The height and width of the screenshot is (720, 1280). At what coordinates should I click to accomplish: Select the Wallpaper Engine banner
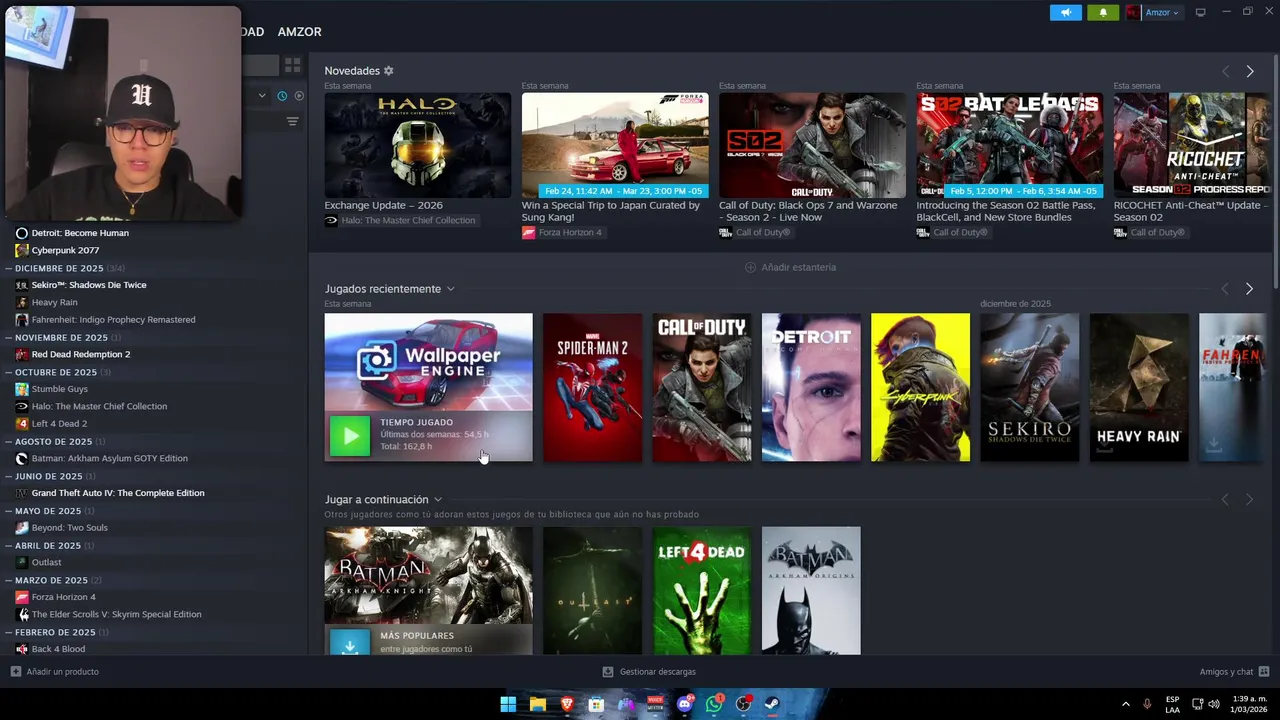(428, 362)
